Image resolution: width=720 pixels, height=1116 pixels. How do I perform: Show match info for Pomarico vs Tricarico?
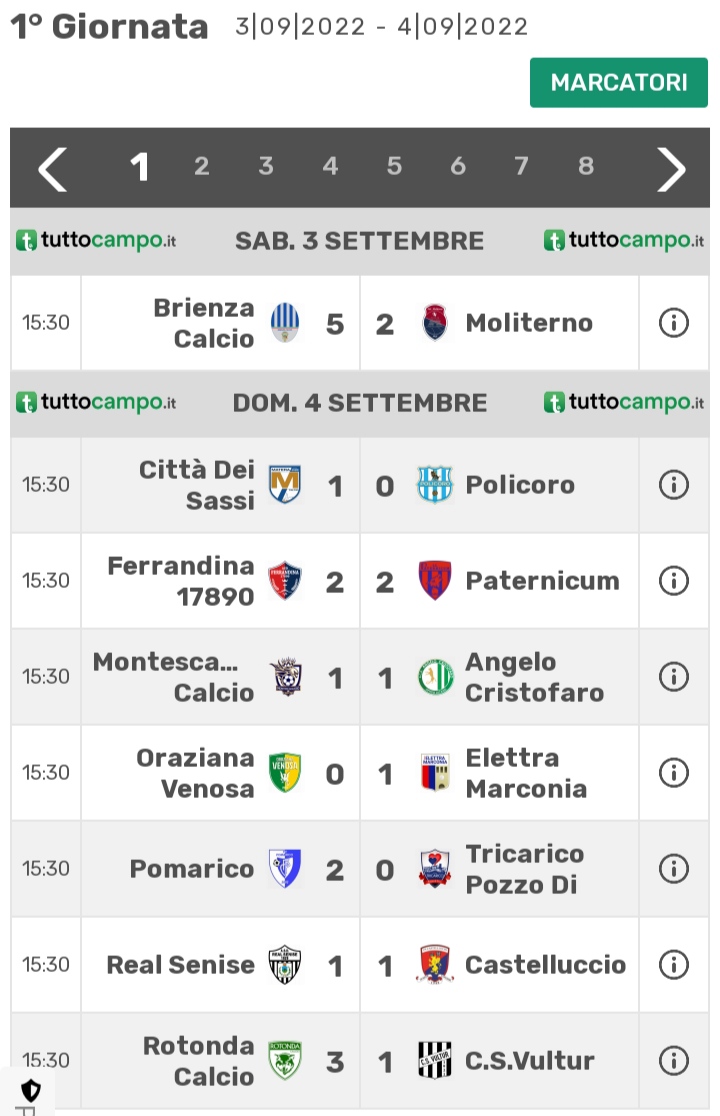[x=673, y=868]
